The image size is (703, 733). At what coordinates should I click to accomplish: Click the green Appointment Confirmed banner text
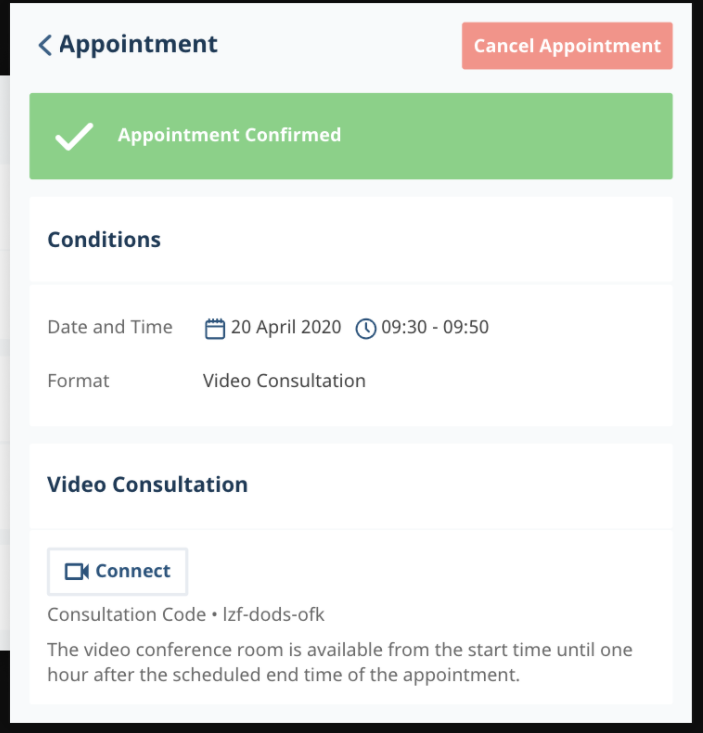click(229, 135)
